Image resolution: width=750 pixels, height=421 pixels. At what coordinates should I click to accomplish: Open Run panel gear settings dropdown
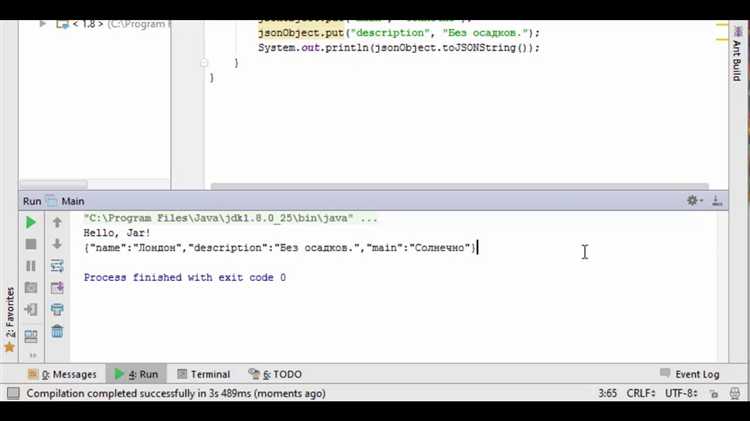click(x=695, y=201)
